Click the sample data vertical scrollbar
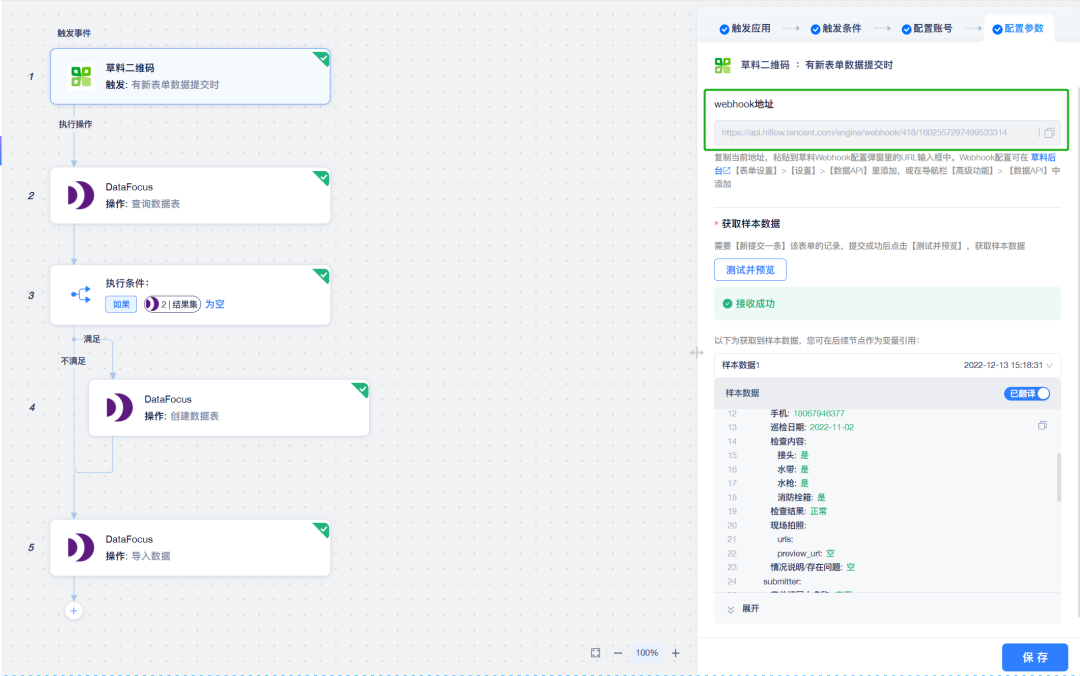The image size is (1080, 676). point(1059,477)
